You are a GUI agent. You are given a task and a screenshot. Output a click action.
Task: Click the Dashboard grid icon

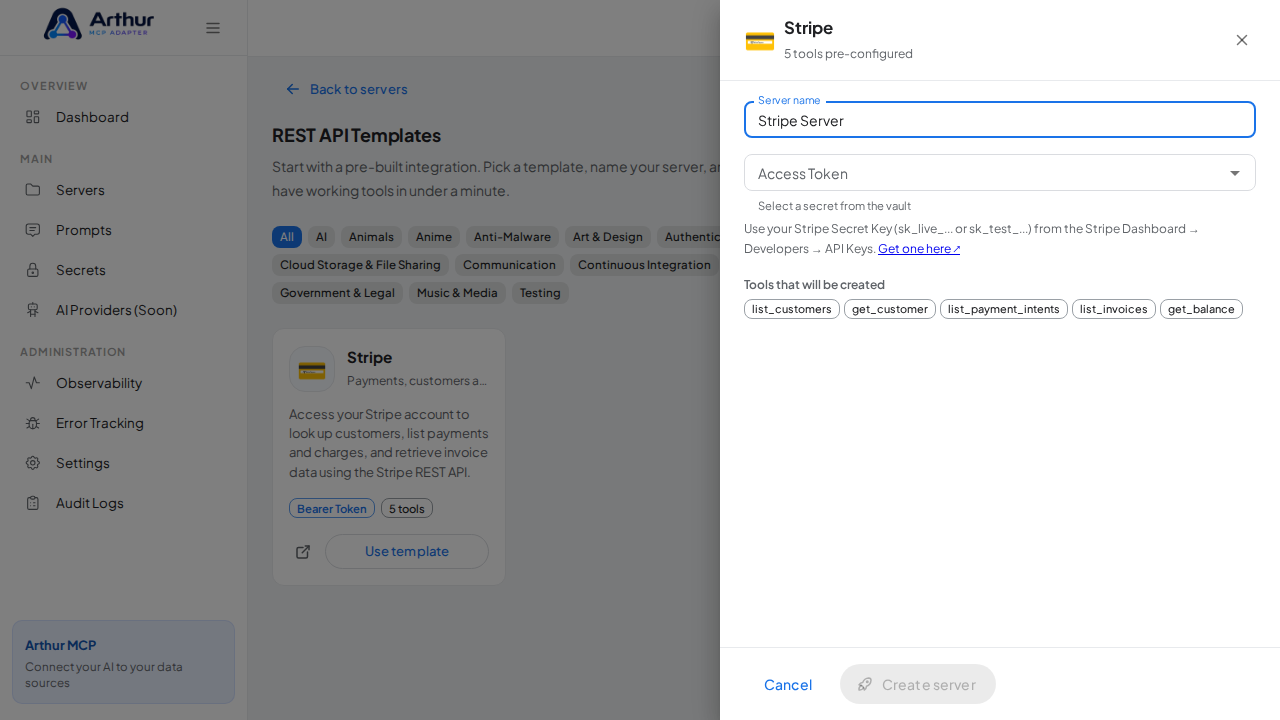tap(33, 117)
